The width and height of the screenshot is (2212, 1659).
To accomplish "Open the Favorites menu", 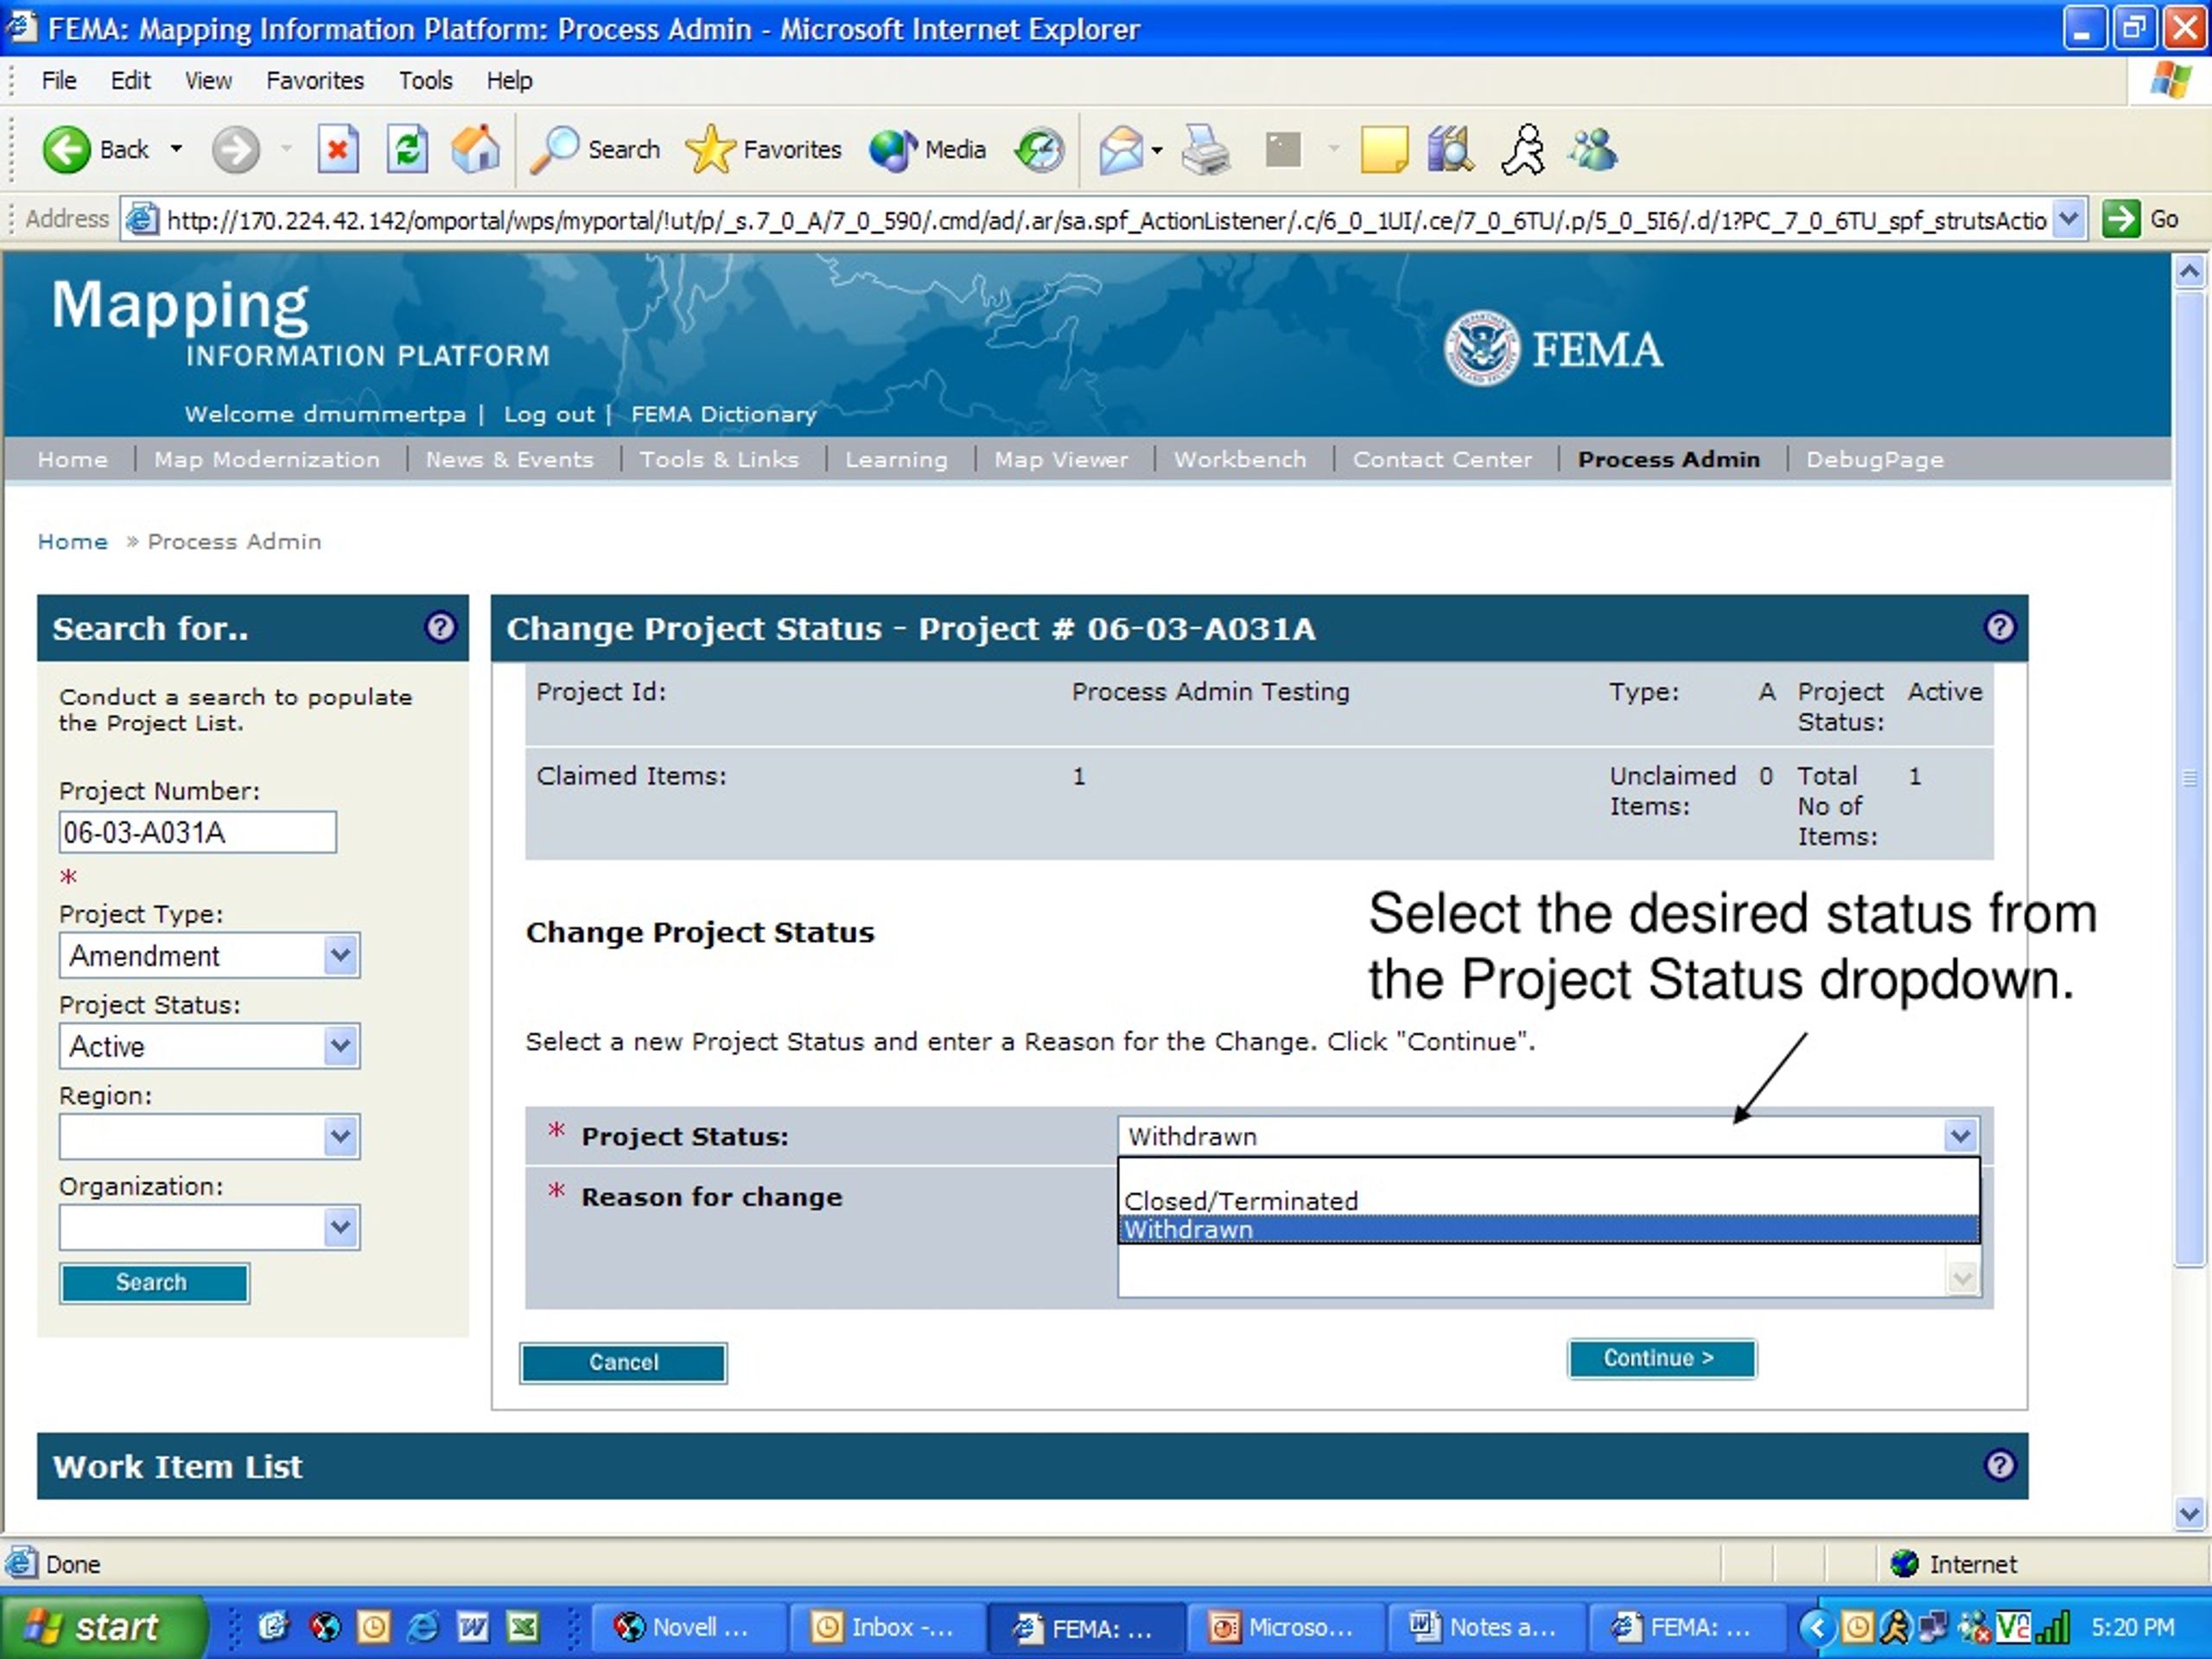I will 315,80.
